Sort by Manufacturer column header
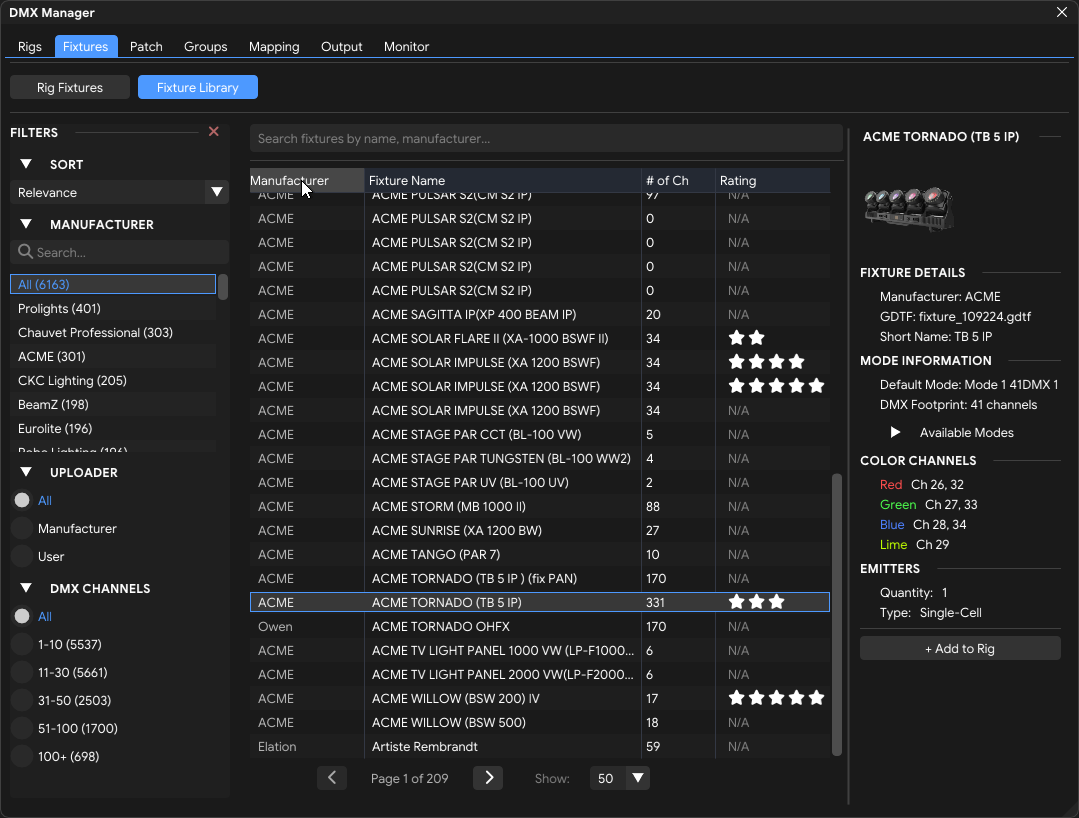This screenshot has width=1079, height=818. click(307, 180)
